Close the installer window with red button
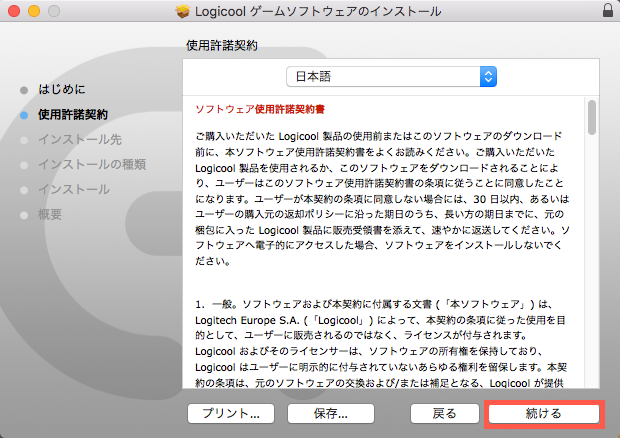 (14, 11)
